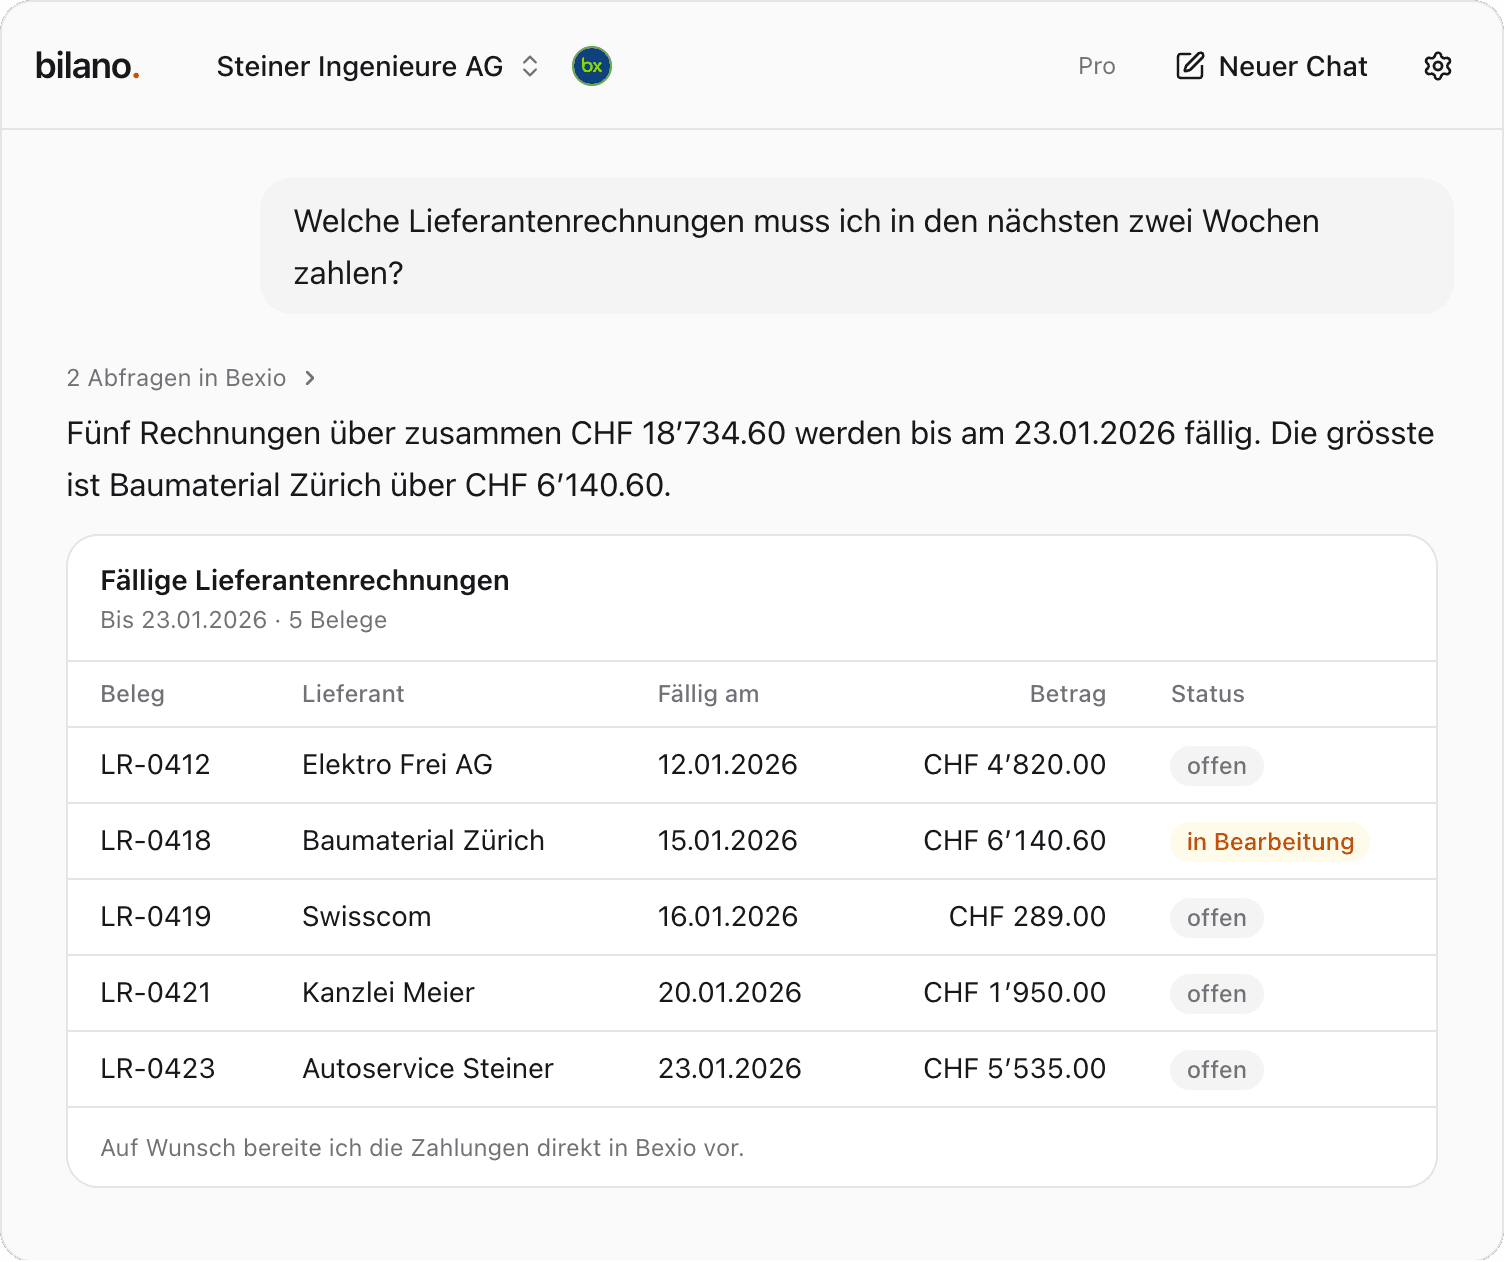Click the Bis 23.01.2026 · 5 Belege subtitle
The width and height of the screenshot is (1504, 1262).
243,620
